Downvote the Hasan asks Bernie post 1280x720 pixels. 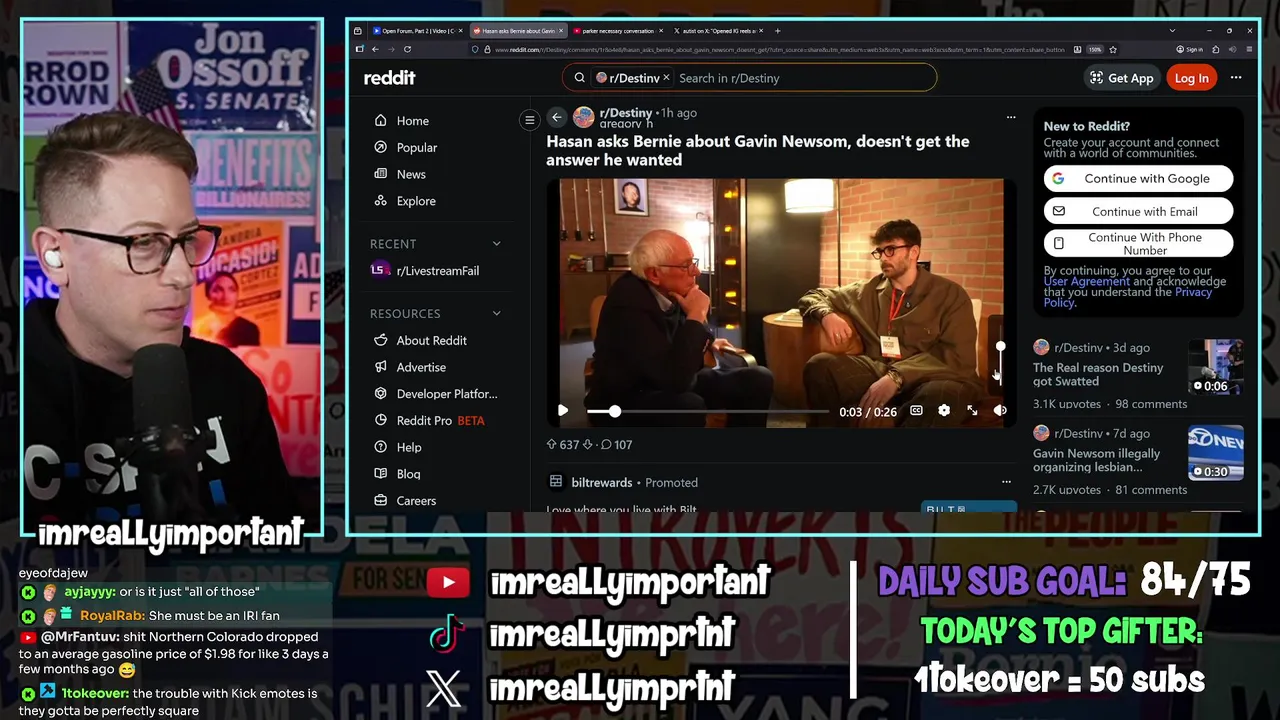[x=588, y=445]
